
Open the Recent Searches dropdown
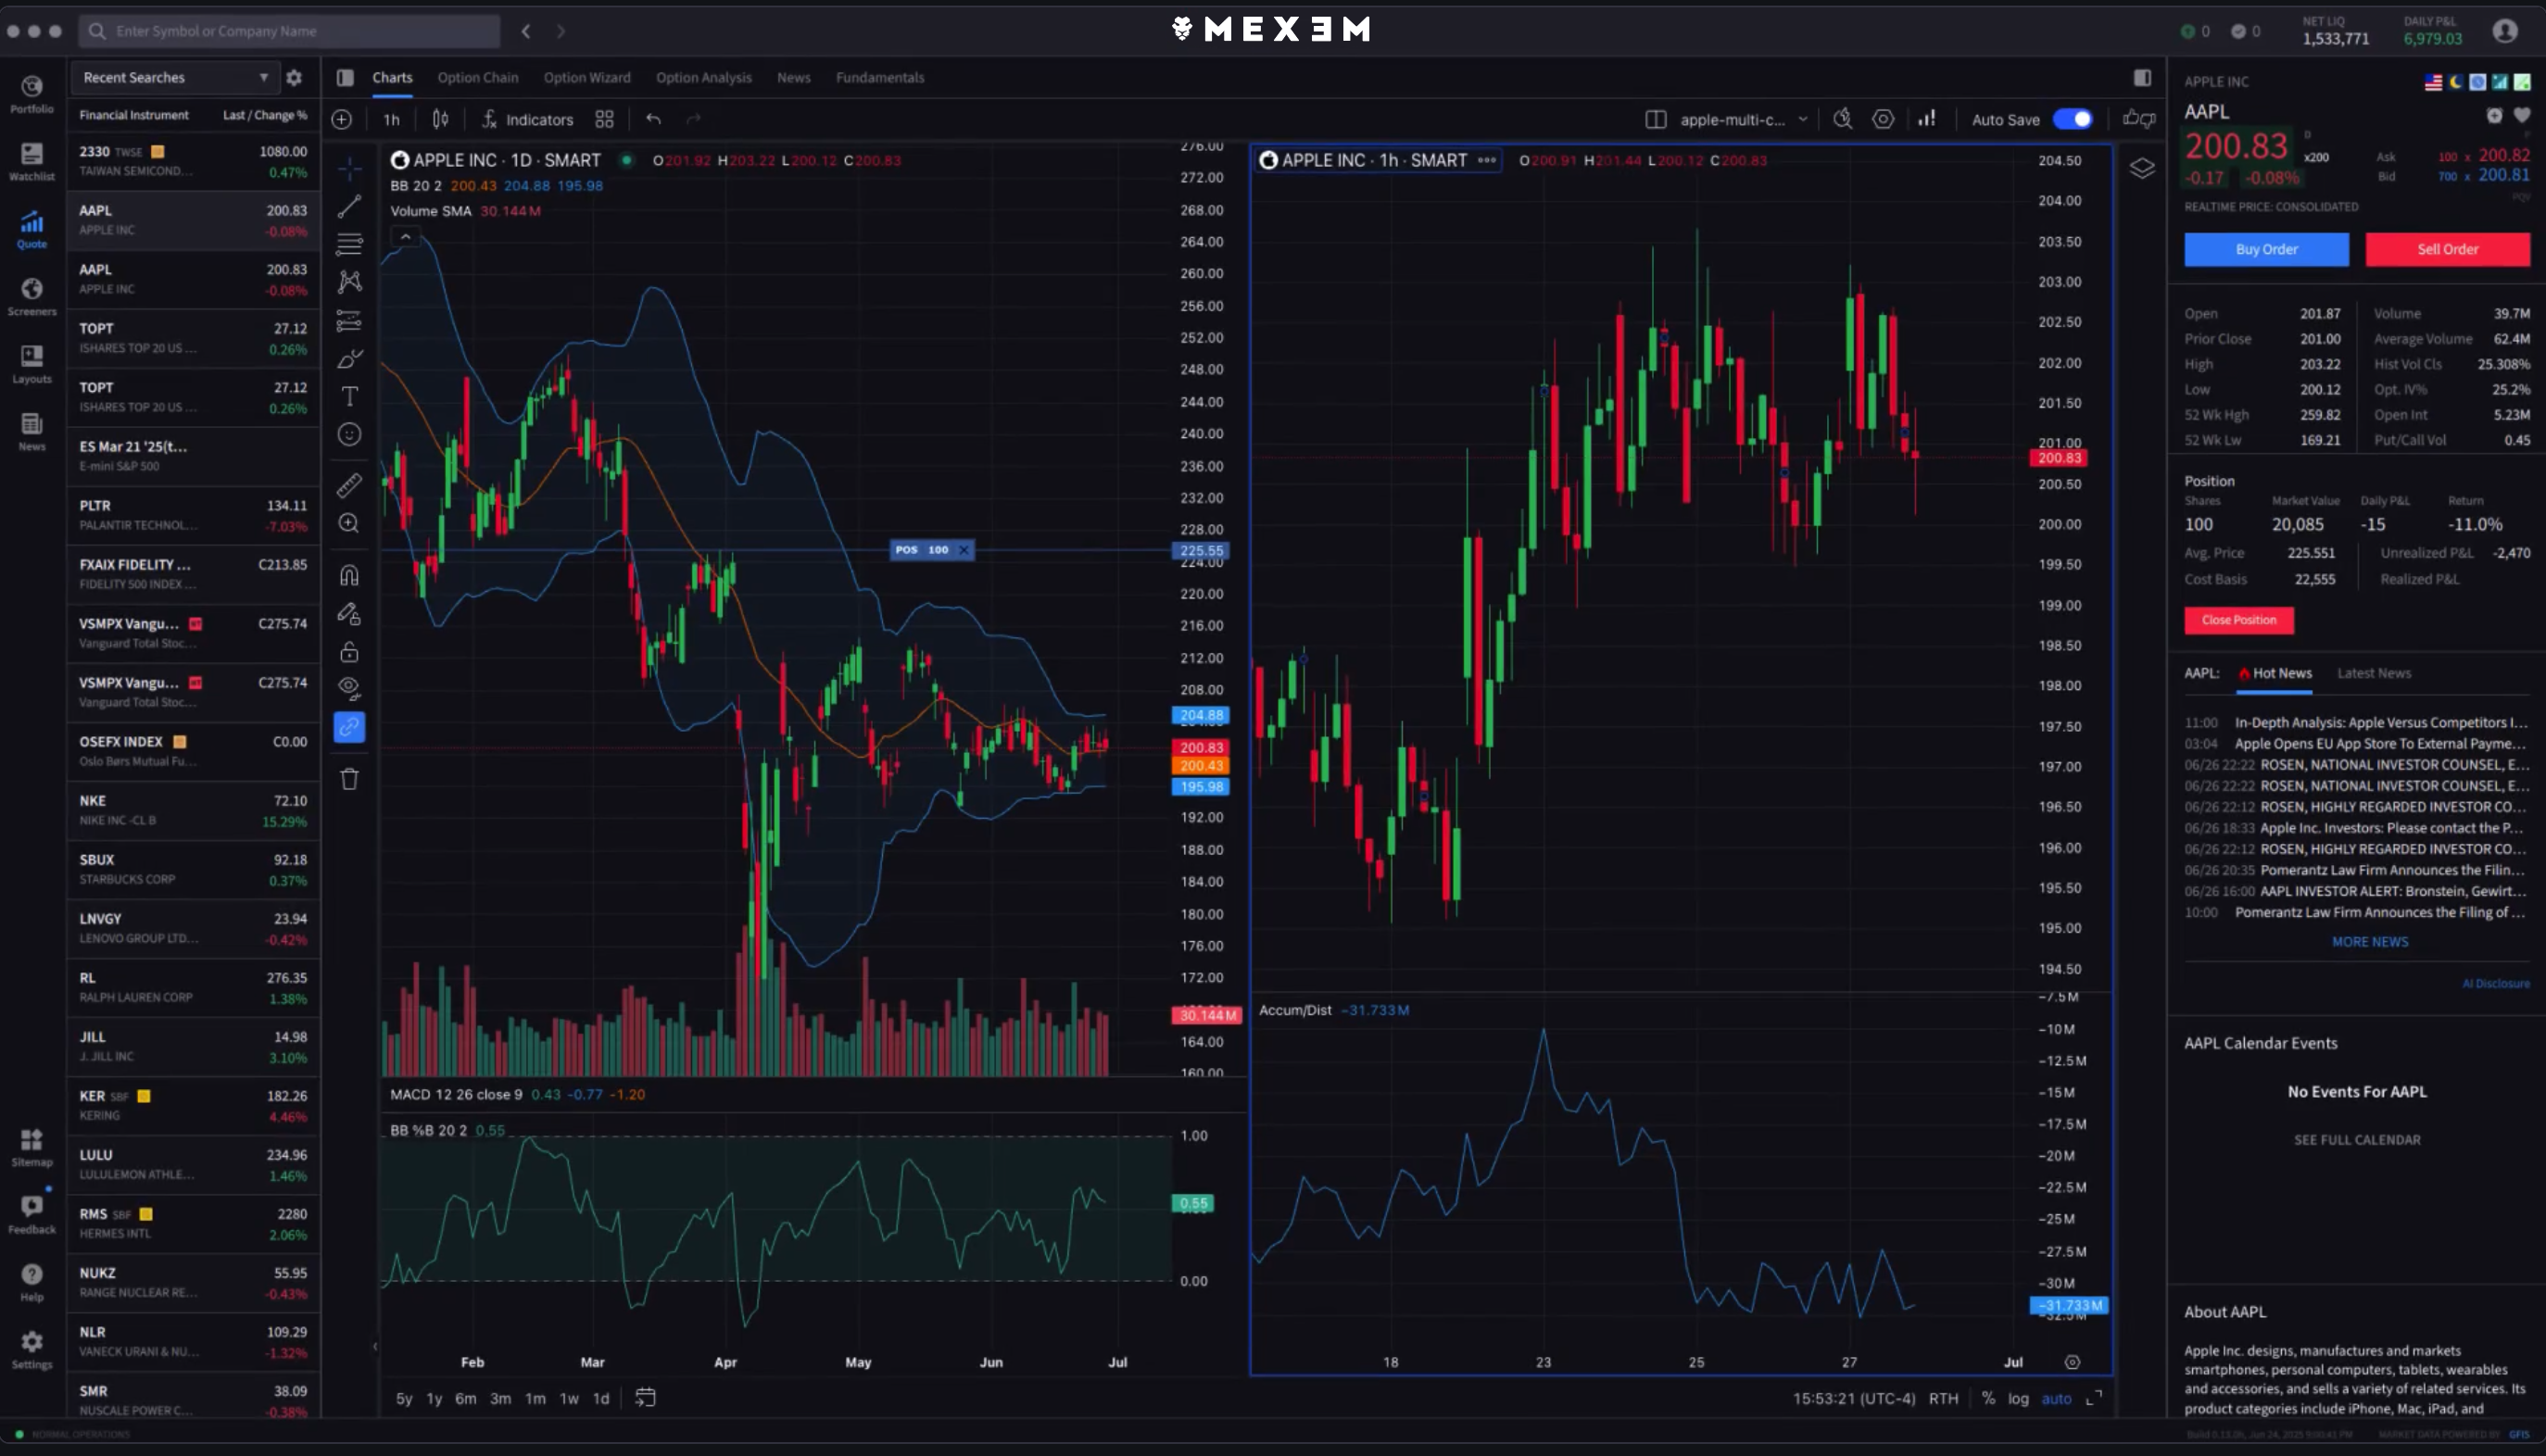[x=174, y=77]
